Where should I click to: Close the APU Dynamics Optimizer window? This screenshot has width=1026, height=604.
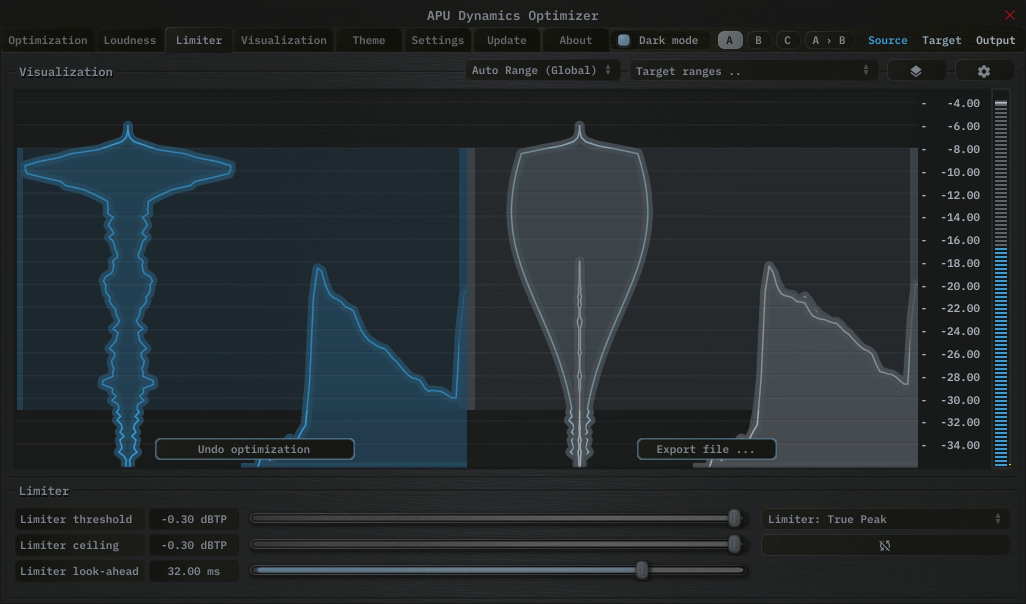(1009, 15)
